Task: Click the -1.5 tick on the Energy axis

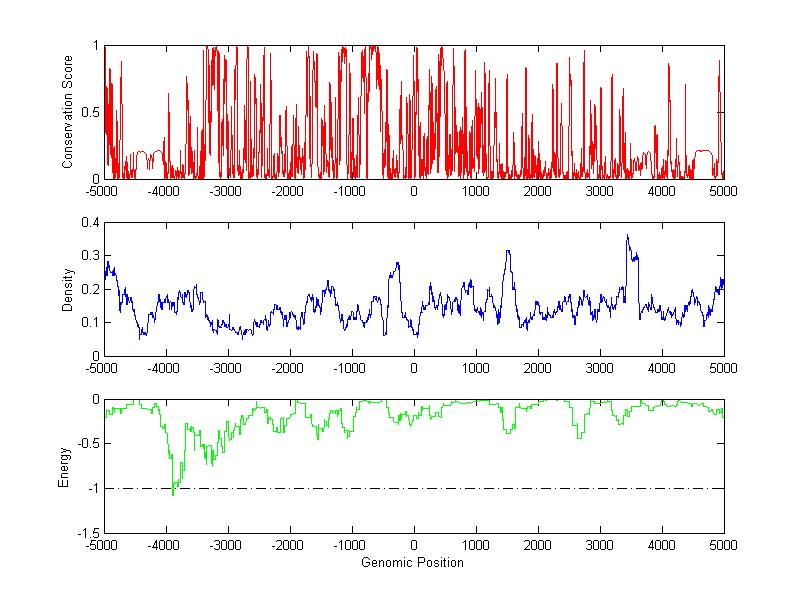Action: [87, 533]
